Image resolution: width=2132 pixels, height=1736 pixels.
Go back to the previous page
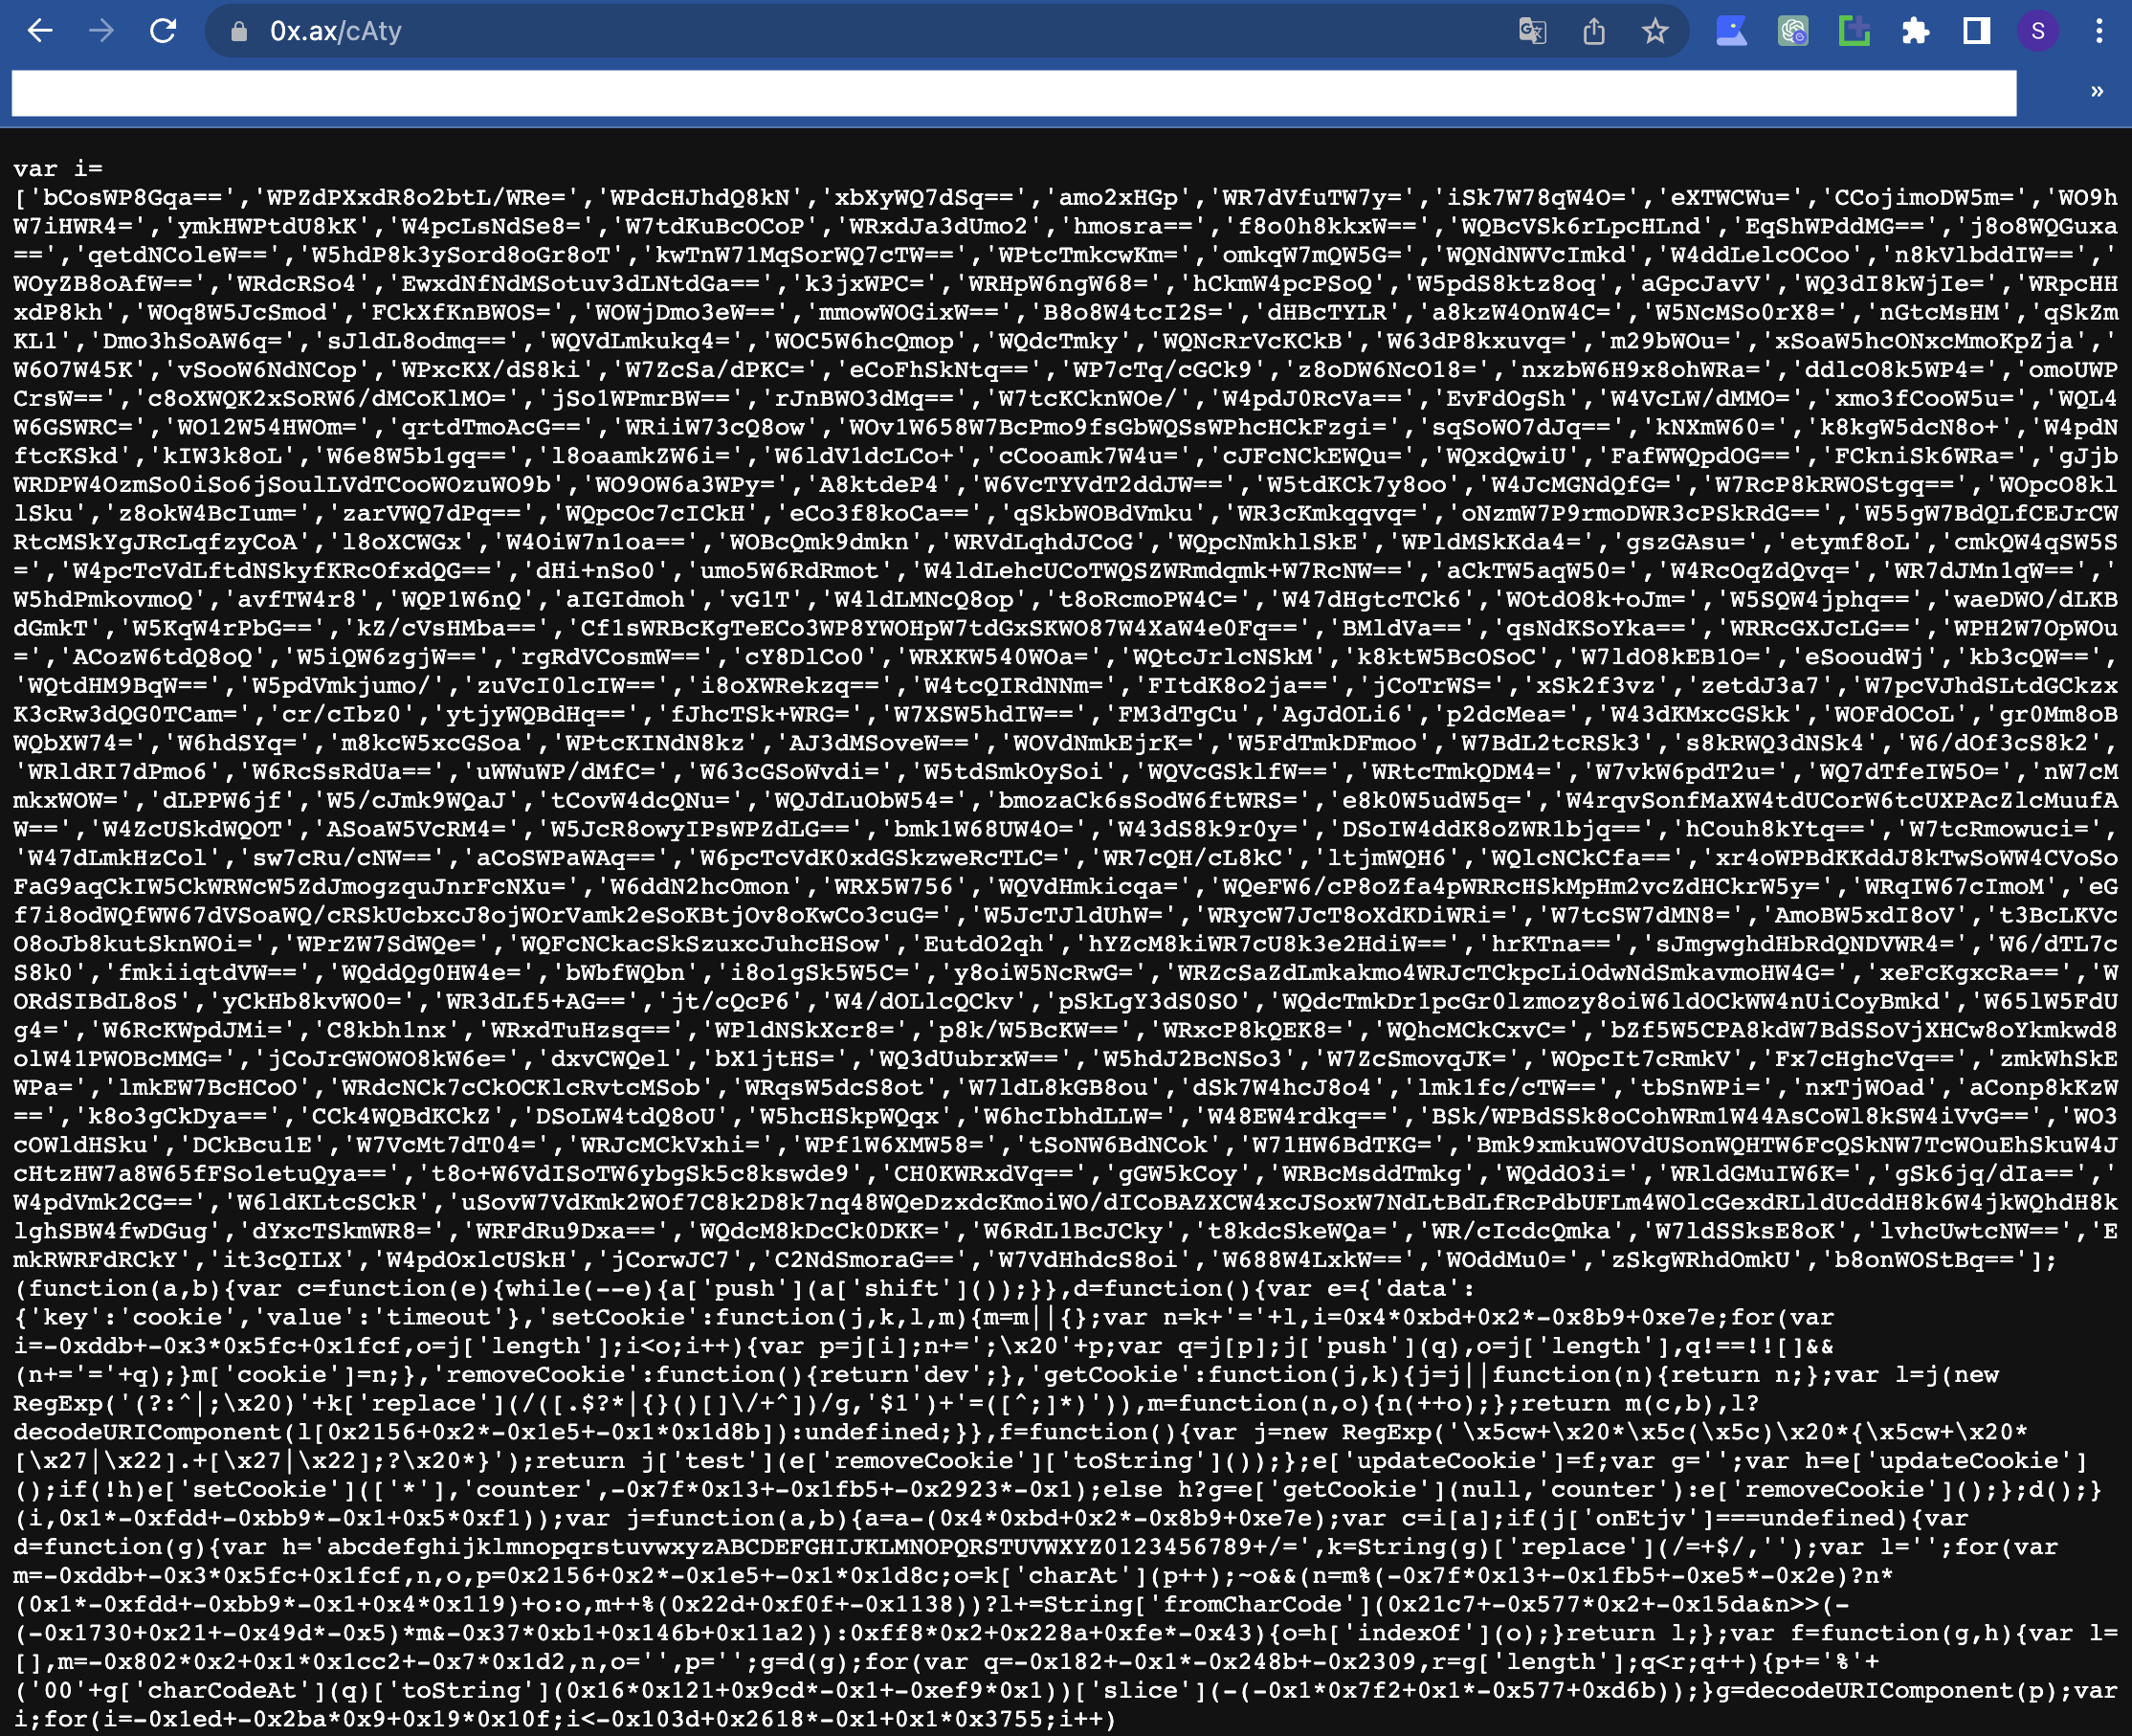point(40,31)
